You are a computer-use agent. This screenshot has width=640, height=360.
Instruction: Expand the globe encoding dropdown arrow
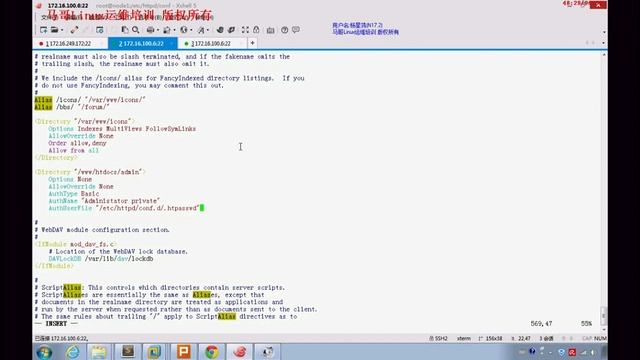191,30
